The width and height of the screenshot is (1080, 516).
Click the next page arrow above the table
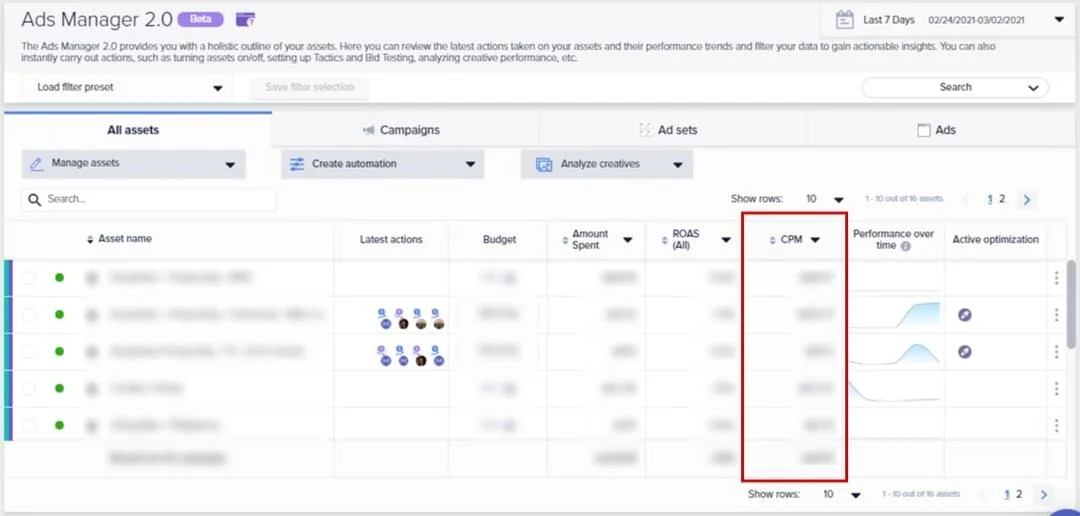coord(1027,200)
